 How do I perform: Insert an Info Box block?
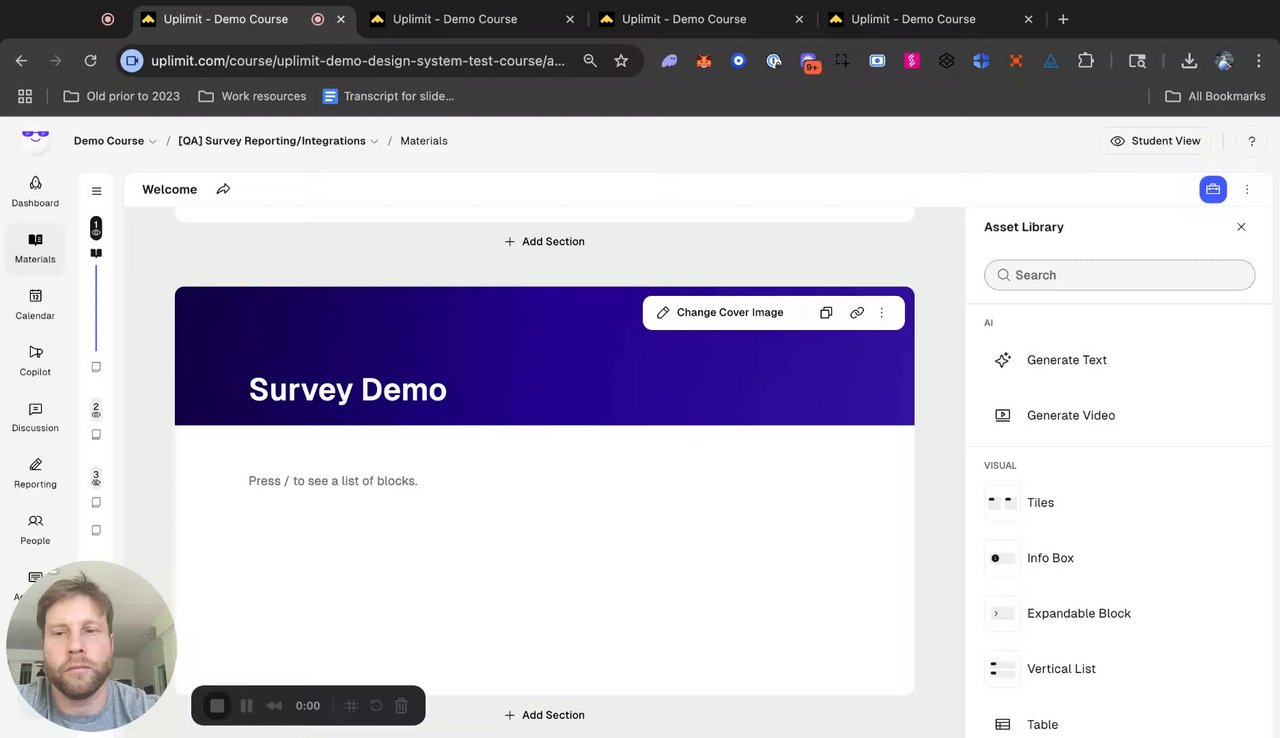coord(1120,558)
